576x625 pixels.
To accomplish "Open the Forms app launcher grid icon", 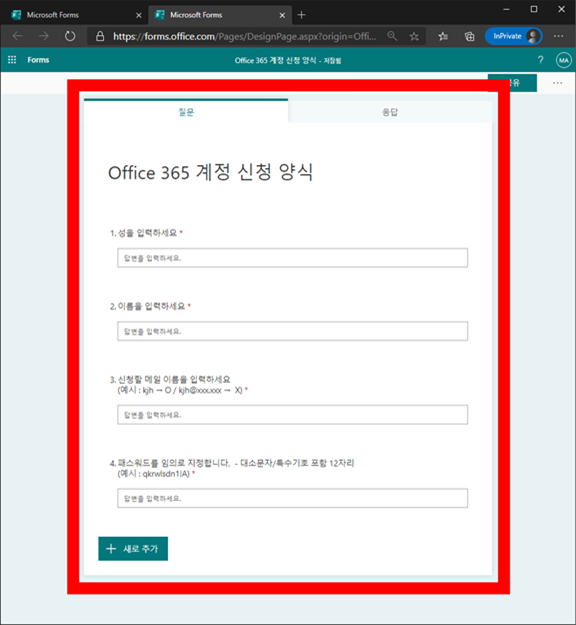I will click(12, 60).
